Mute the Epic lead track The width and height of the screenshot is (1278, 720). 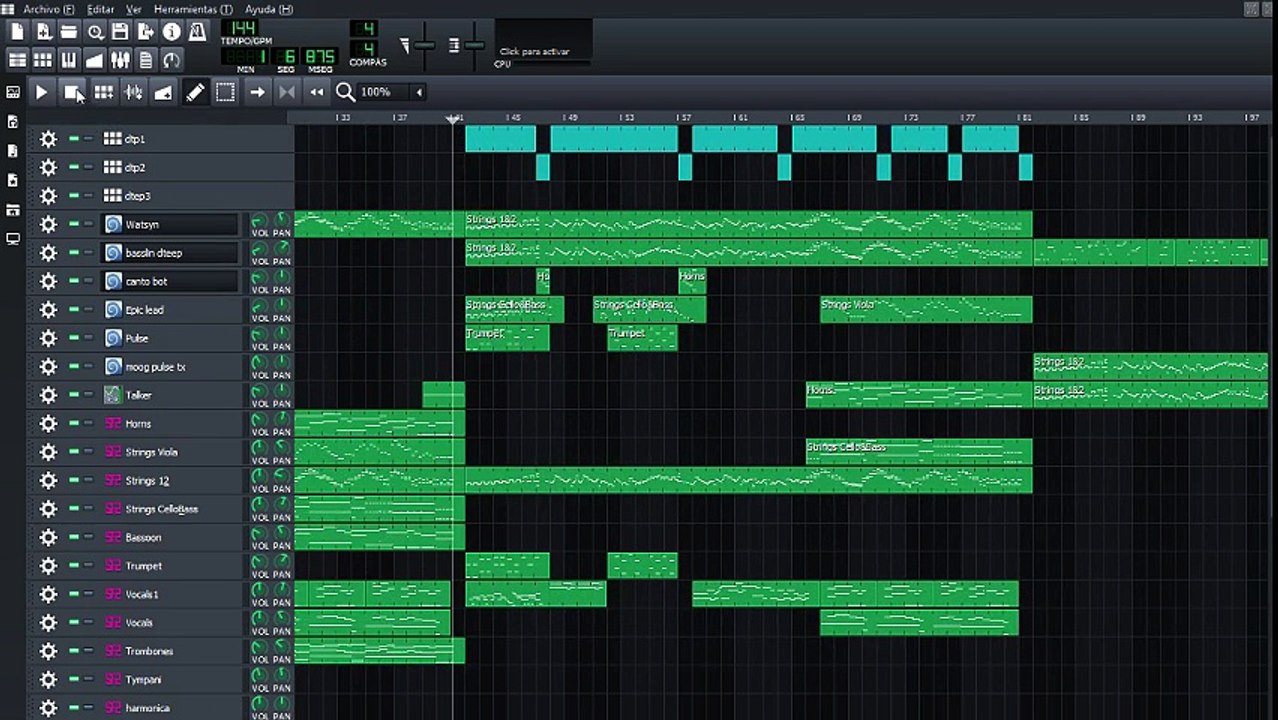74,310
